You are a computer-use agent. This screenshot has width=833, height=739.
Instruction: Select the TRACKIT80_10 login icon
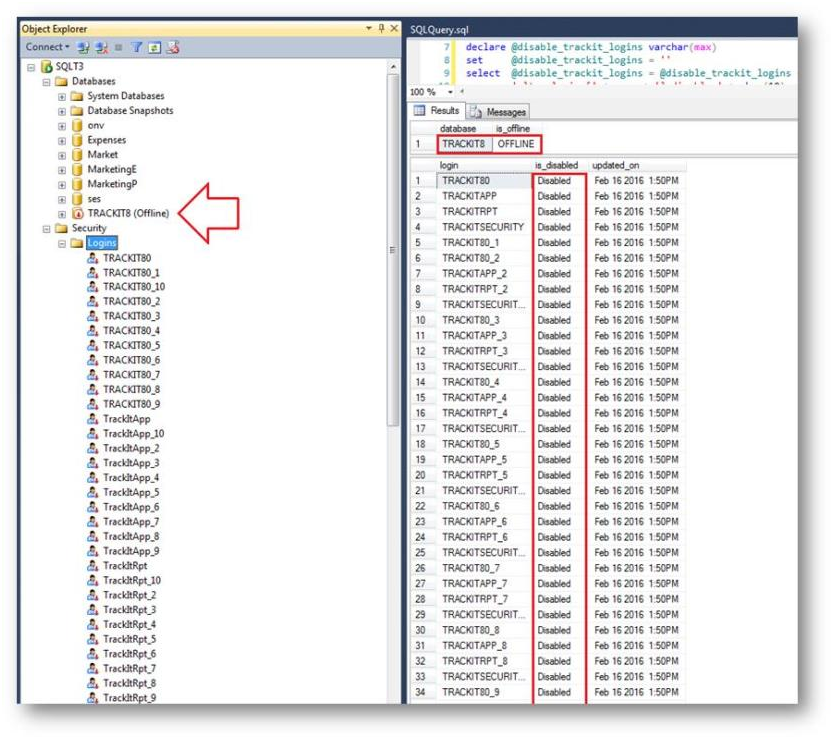pyautogui.click(x=92, y=287)
